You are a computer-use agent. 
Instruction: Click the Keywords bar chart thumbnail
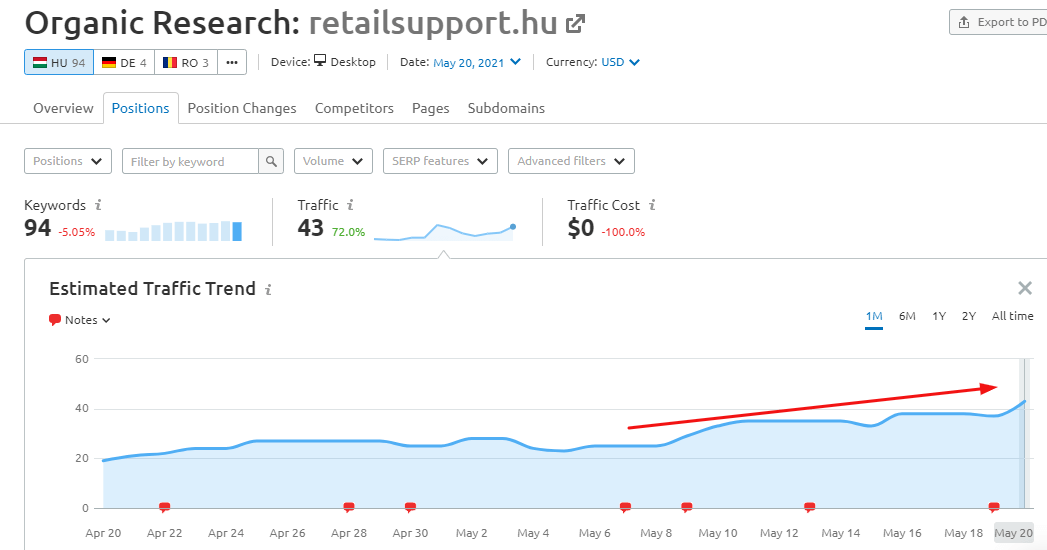(x=174, y=231)
